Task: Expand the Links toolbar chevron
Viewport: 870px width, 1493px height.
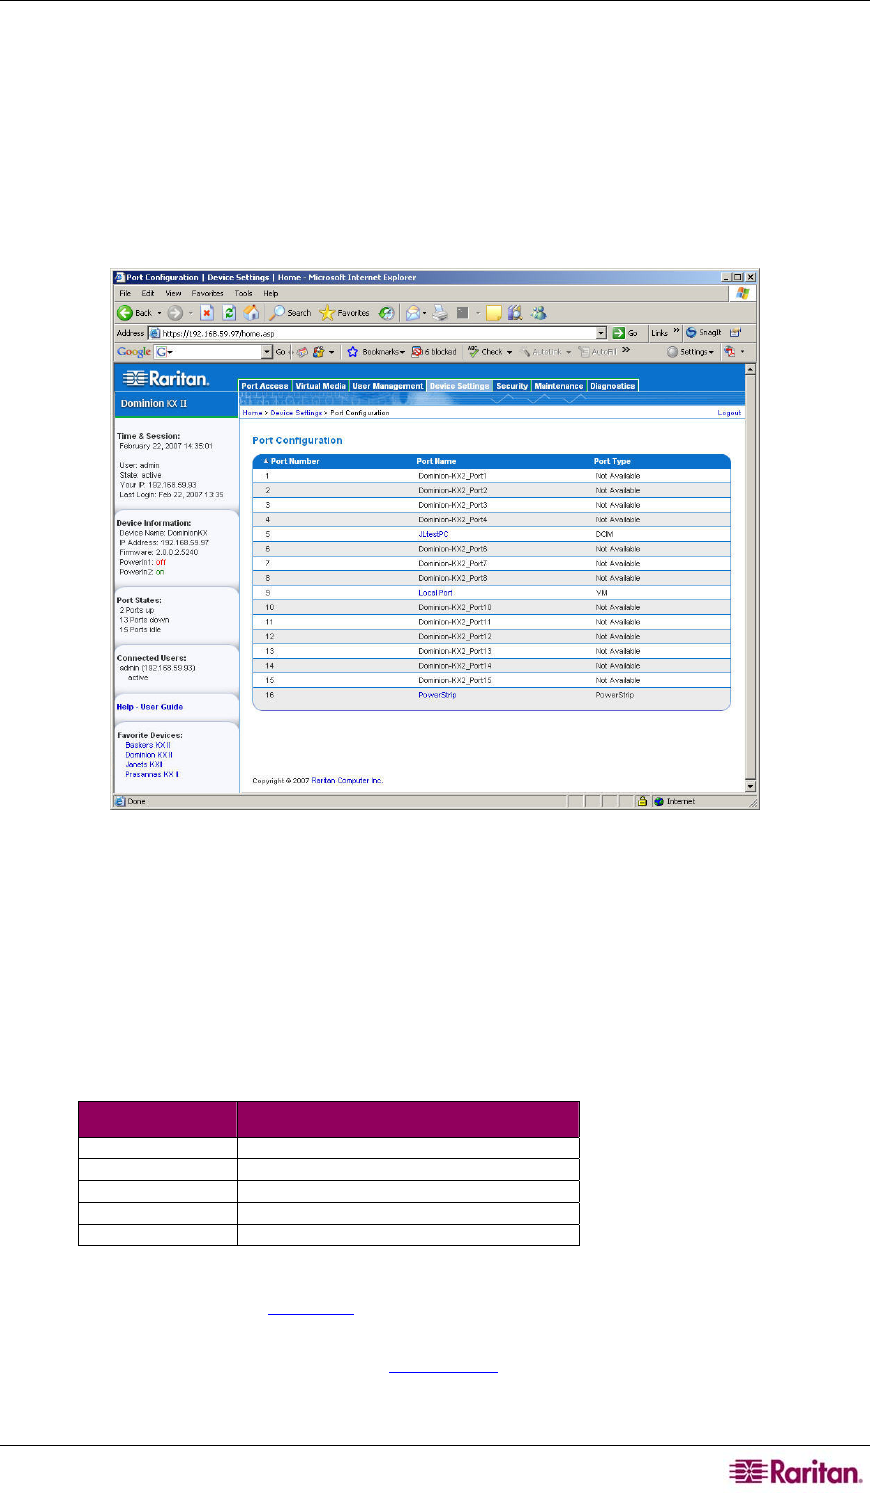Action: coord(676,332)
